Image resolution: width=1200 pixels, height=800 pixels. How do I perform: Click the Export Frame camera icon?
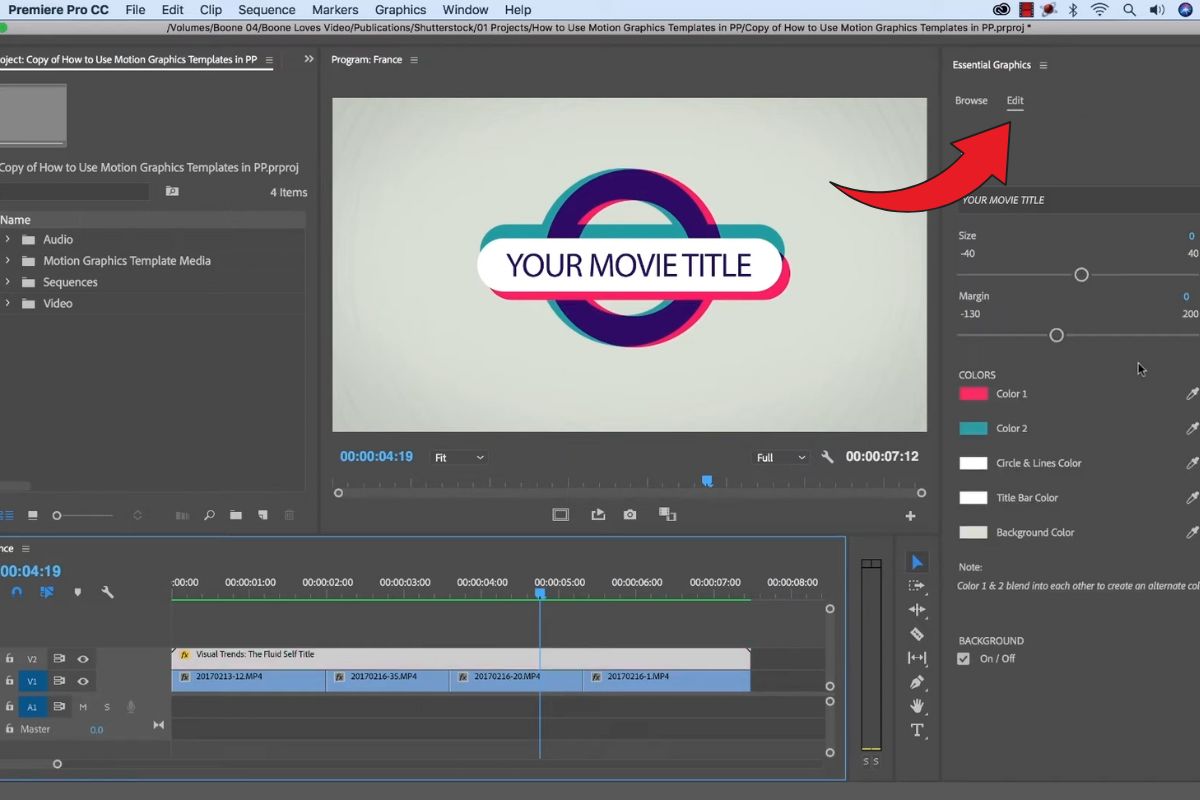[x=630, y=514]
